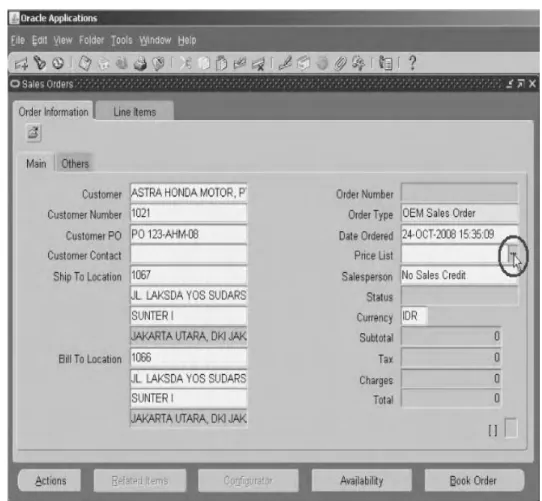Image resolution: width=542 pixels, height=501 pixels.
Task: Tick the checkbox next to the [ ] indicator
Action: [511, 428]
